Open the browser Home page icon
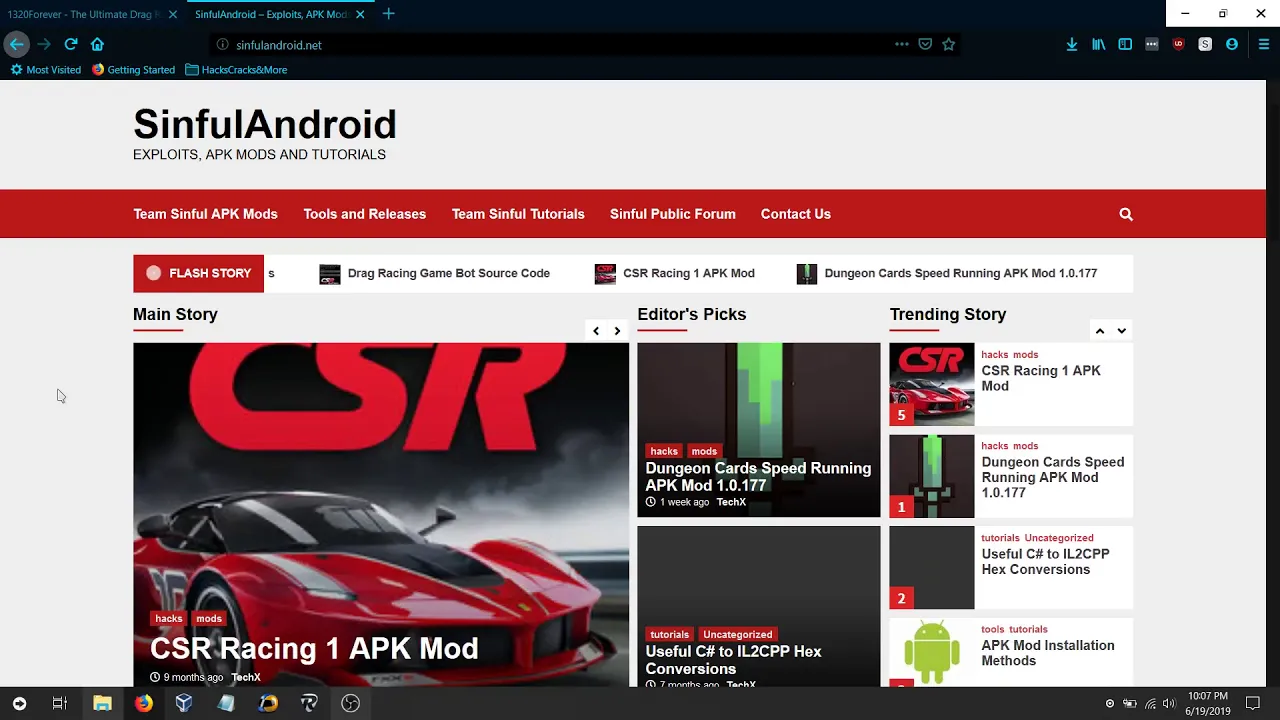1280x720 pixels. [x=97, y=44]
